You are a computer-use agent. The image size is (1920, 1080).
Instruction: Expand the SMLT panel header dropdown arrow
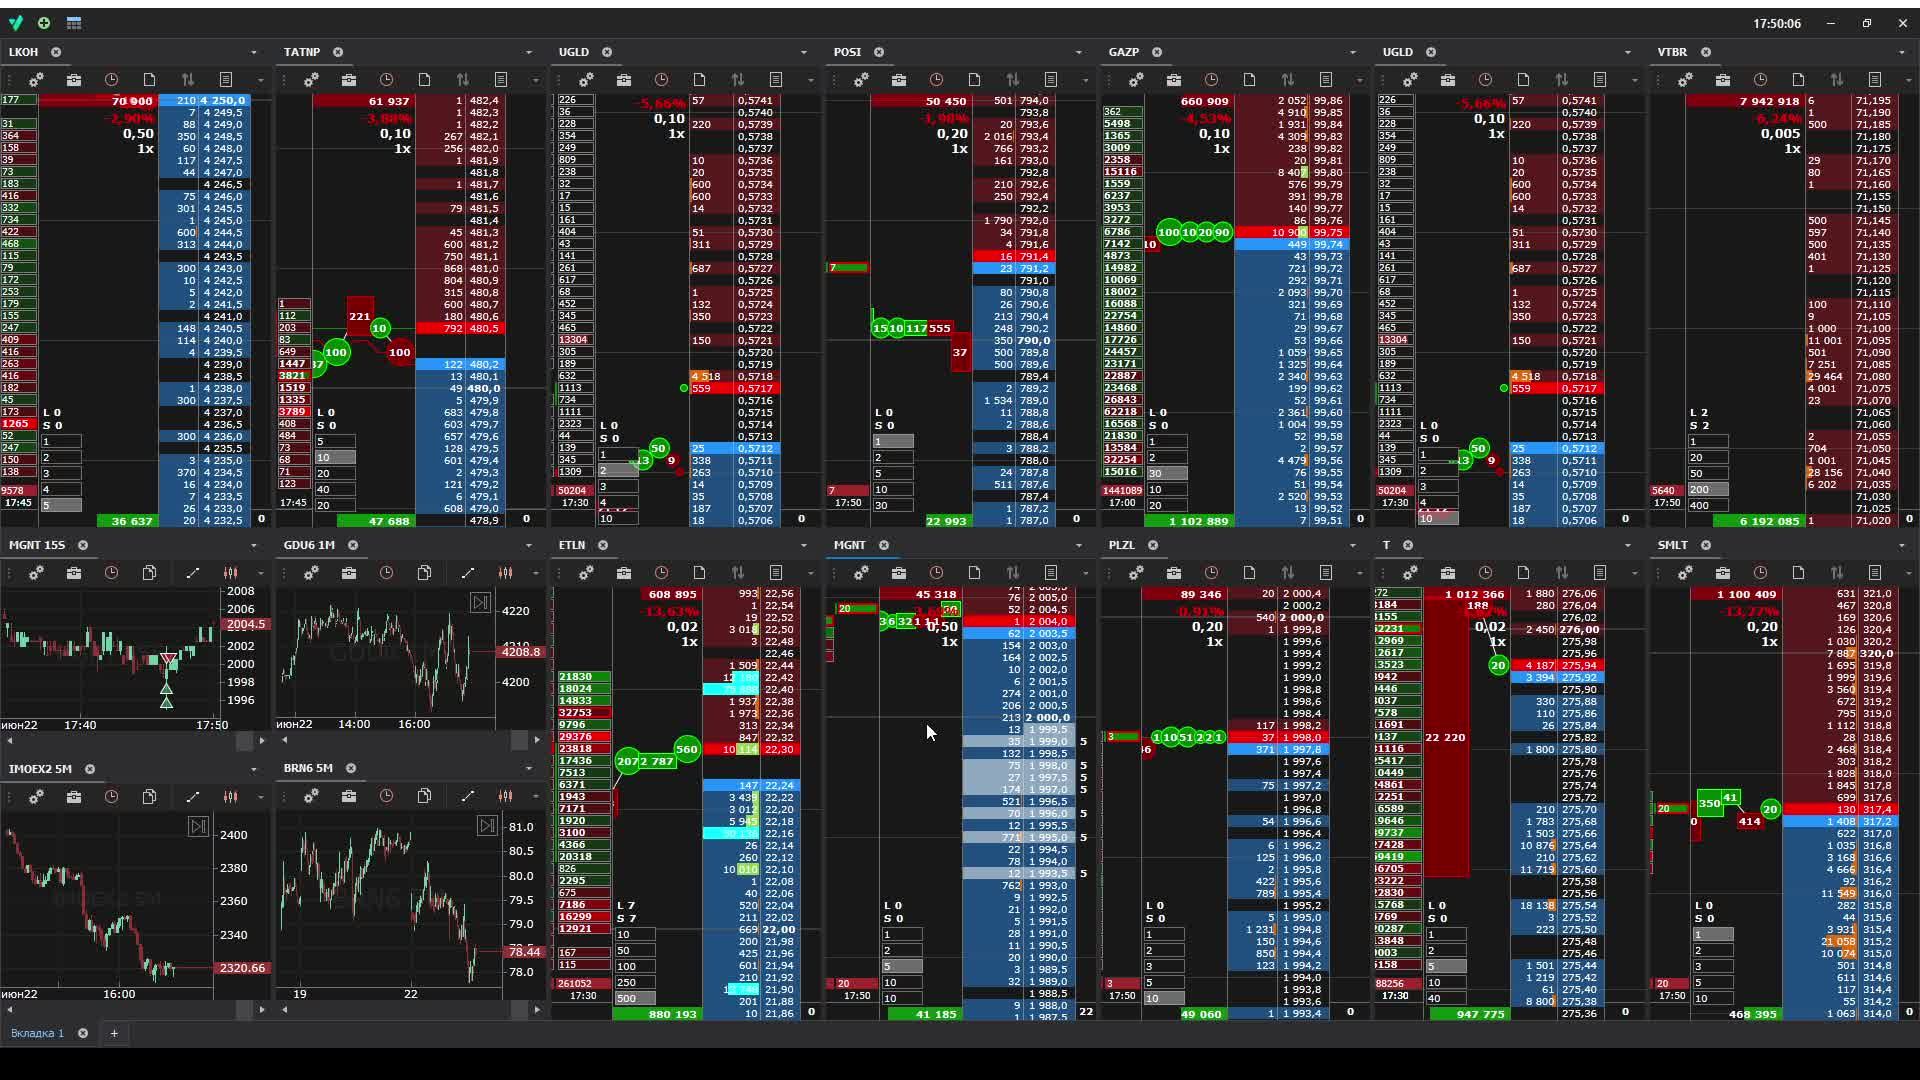pyautogui.click(x=1902, y=545)
